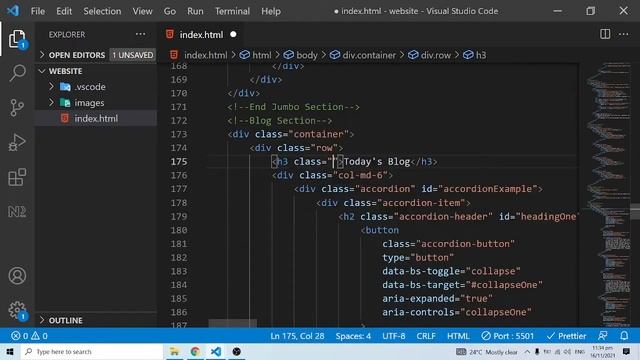Click Prettier status bar item
The image size is (640, 360).
(x=566, y=336)
